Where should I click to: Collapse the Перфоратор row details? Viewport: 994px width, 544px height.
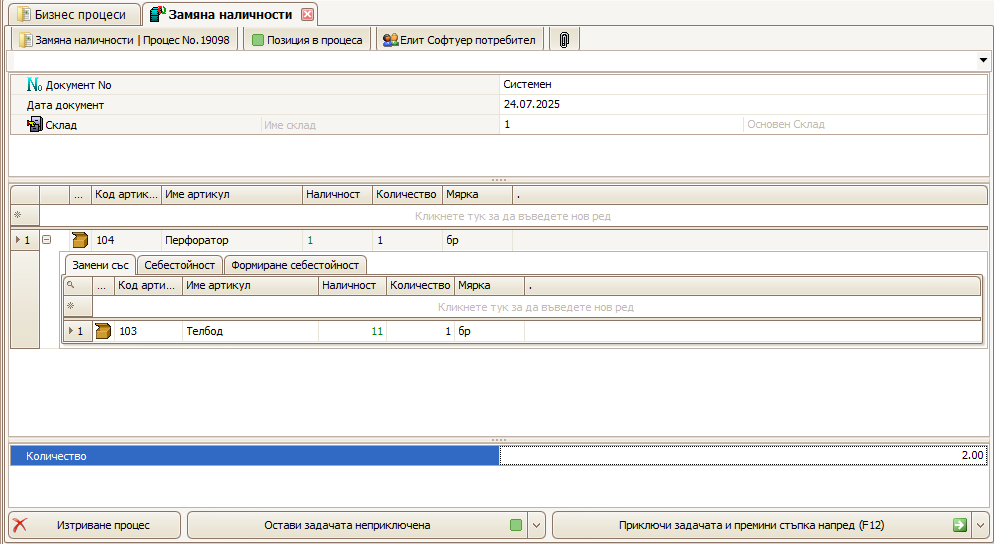[x=46, y=240]
